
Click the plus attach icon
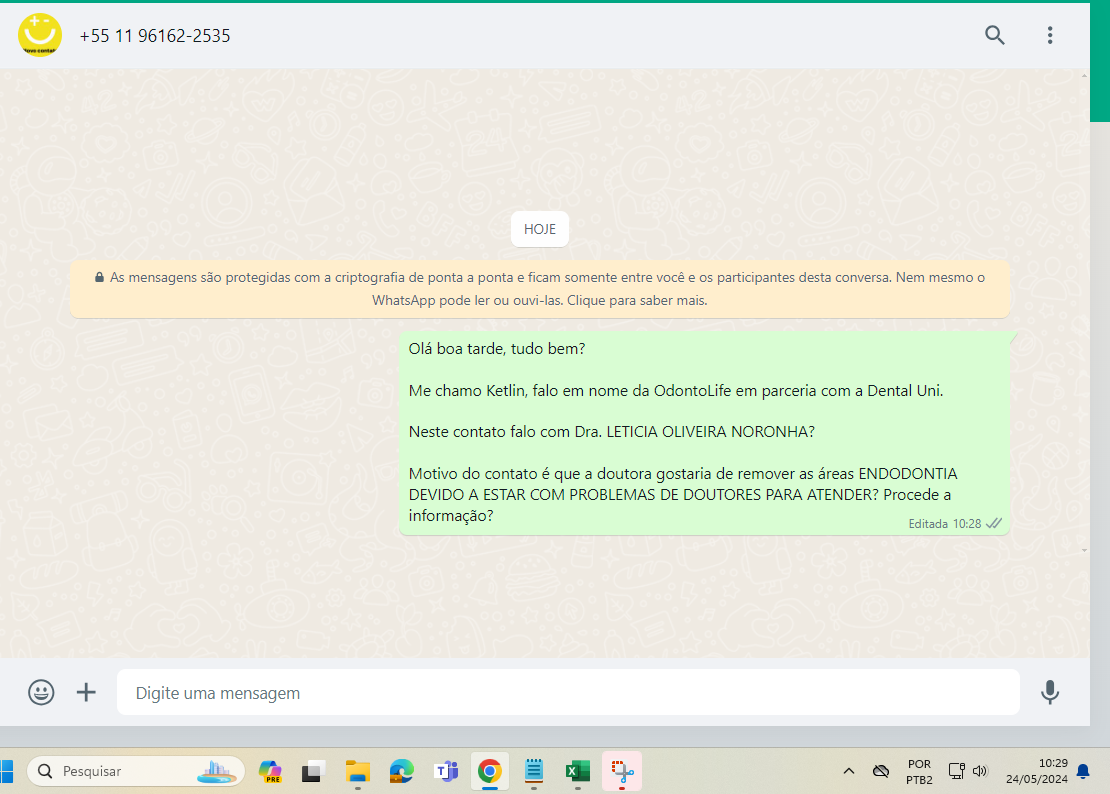click(87, 692)
